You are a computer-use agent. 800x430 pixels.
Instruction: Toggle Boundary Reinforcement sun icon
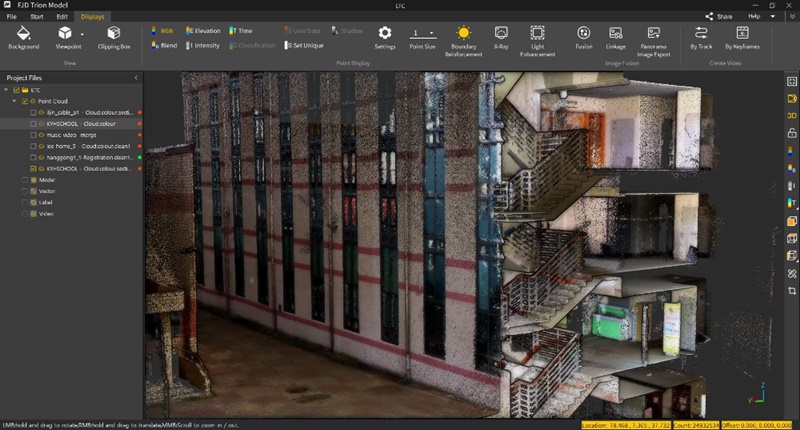463,33
